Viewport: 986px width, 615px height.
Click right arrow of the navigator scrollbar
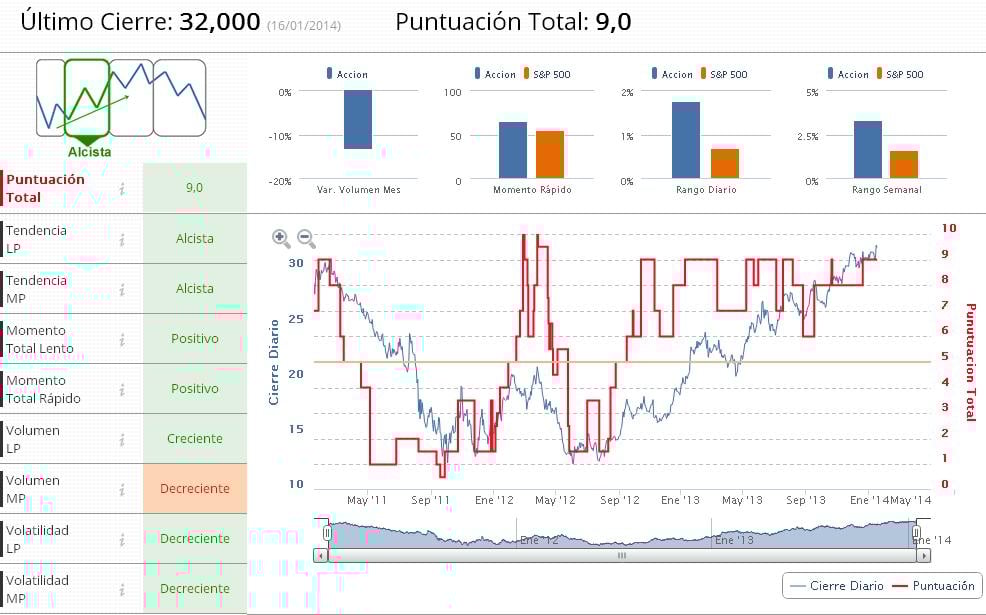[923, 556]
